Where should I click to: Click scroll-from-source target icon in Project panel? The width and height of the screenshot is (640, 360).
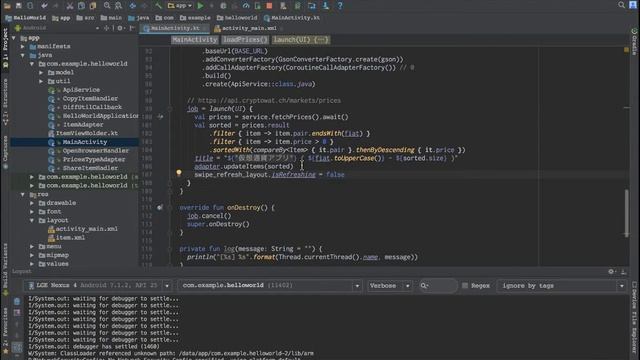click(x=107, y=28)
